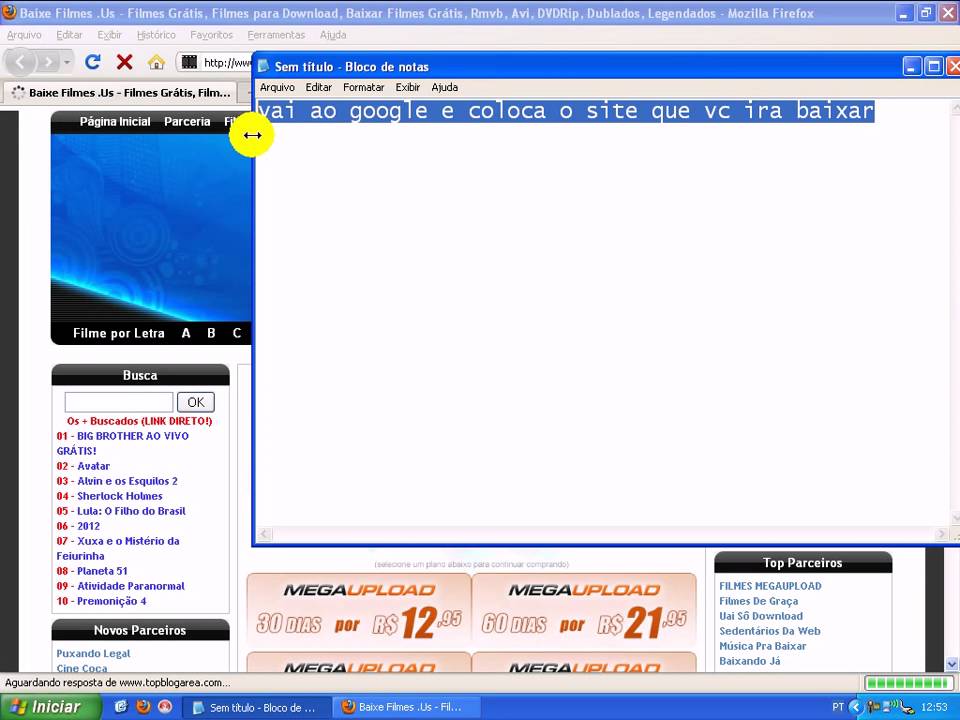This screenshot has height=720, width=960.
Task: Click the OK search button
Action: [x=196, y=402]
